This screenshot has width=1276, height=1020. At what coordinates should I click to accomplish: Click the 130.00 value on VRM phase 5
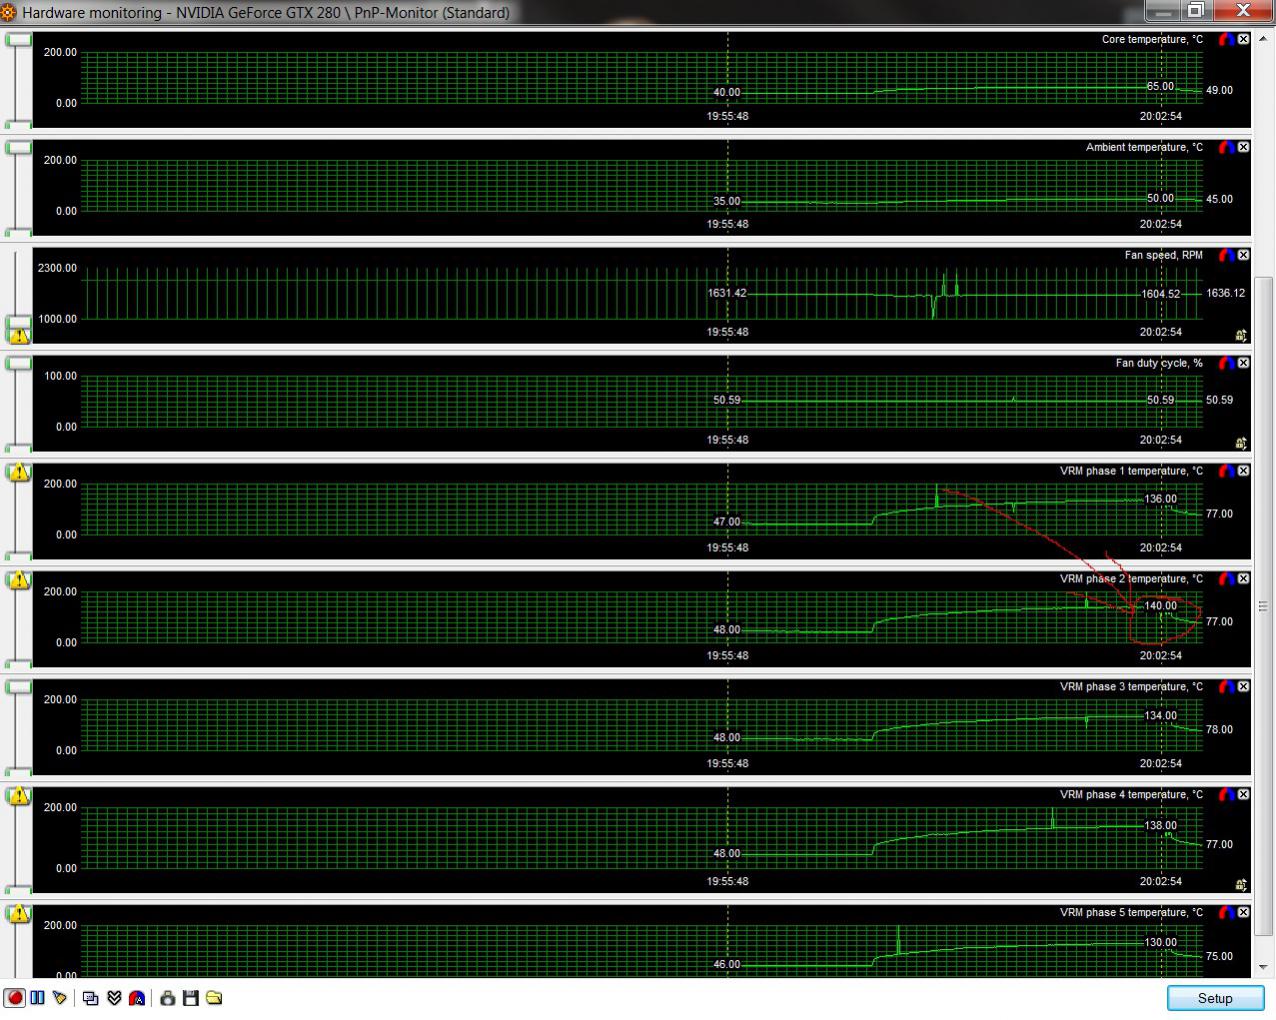(x=1160, y=942)
